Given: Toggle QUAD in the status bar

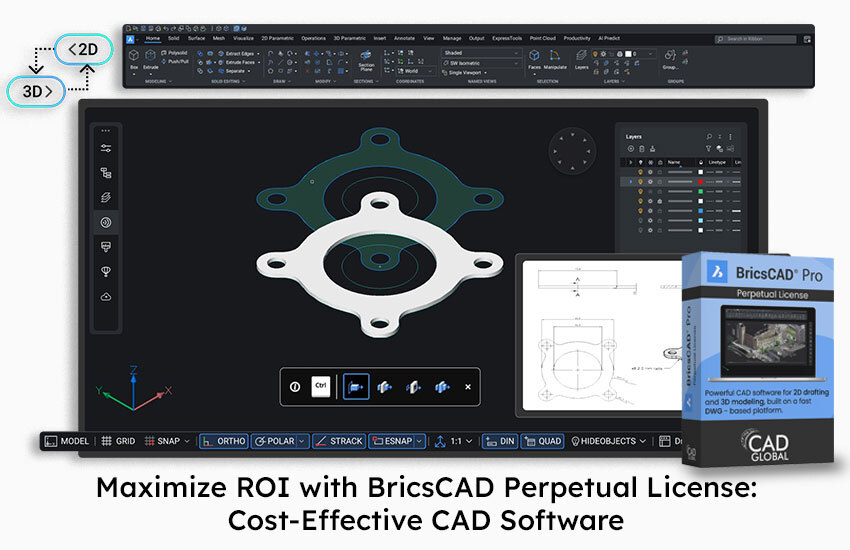Looking at the screenshot, I should 542,441.
